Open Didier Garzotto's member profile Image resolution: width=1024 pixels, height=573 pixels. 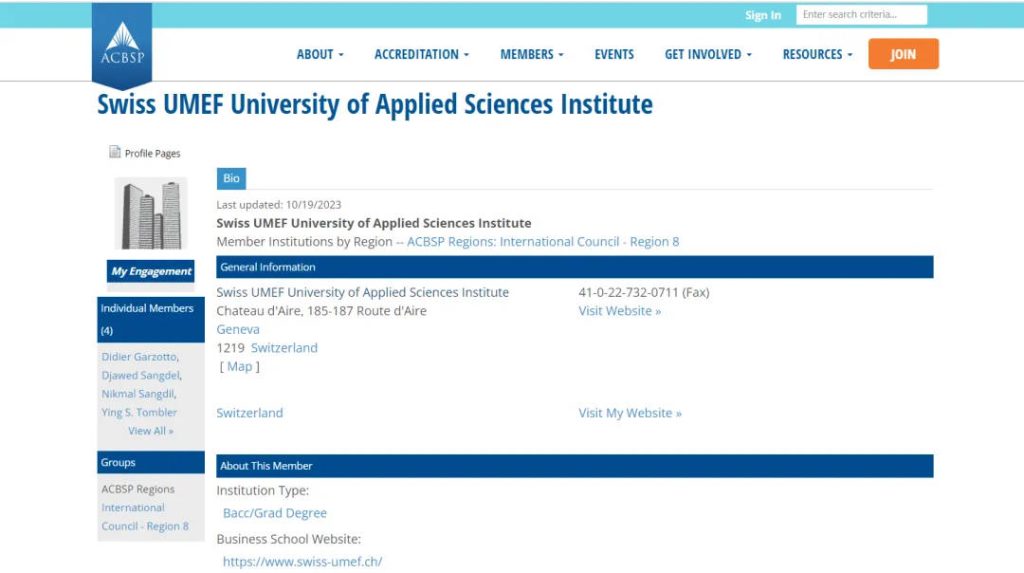tap(139, 357)
